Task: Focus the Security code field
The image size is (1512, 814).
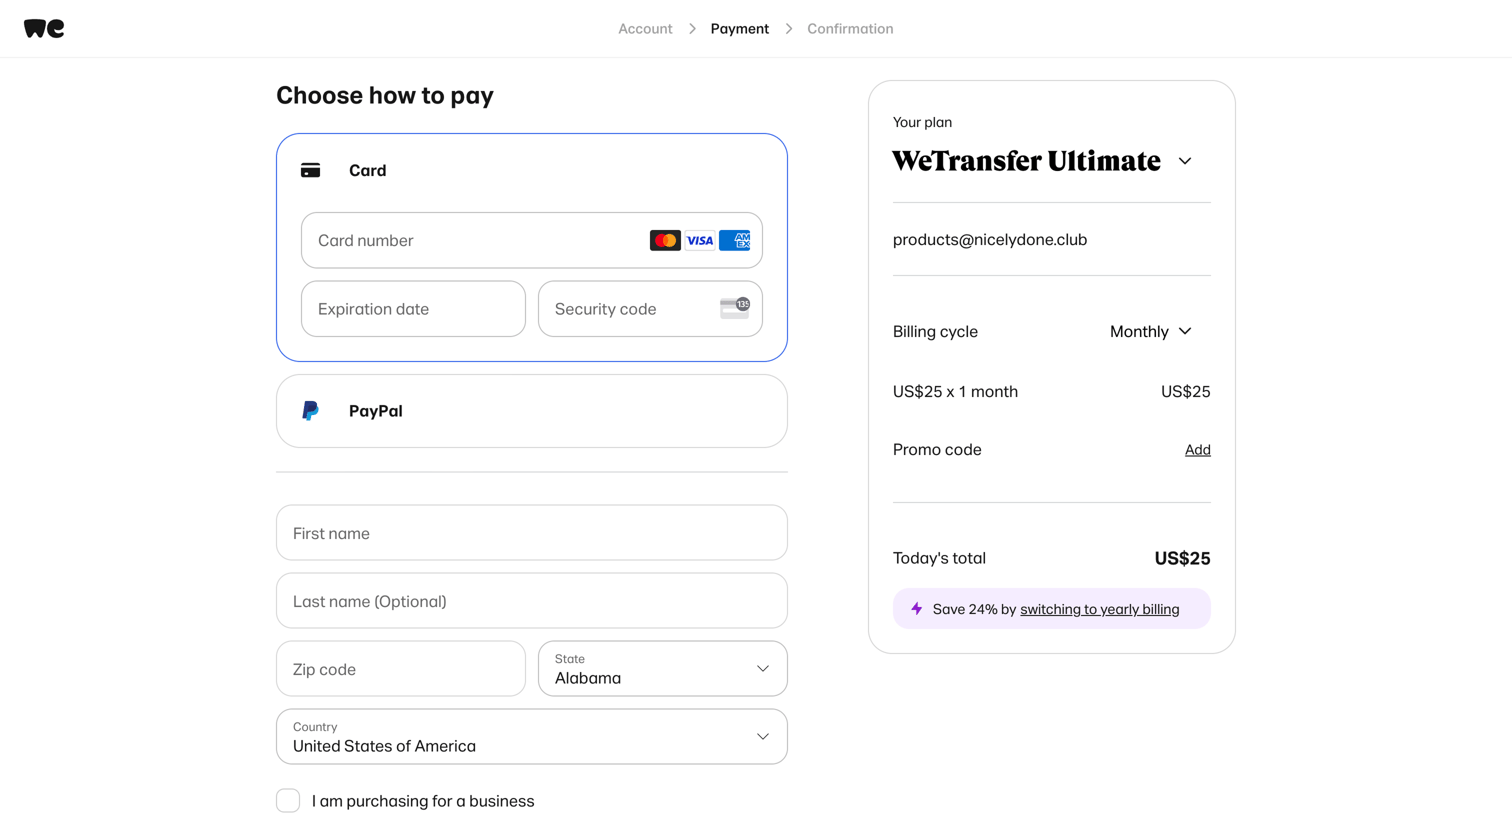Action: coord(650,308)
